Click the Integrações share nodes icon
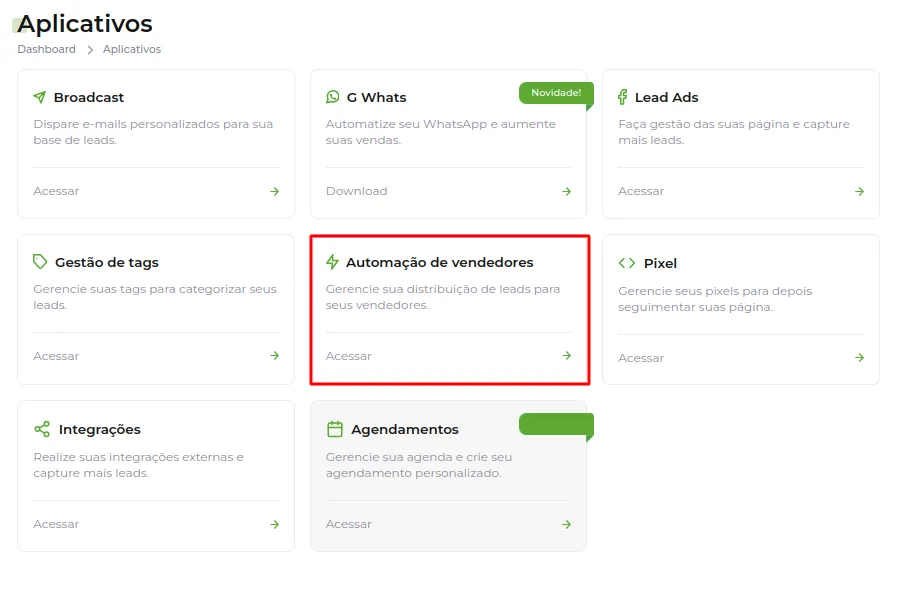Screen dimensions: 901x589 pos(42,429)
